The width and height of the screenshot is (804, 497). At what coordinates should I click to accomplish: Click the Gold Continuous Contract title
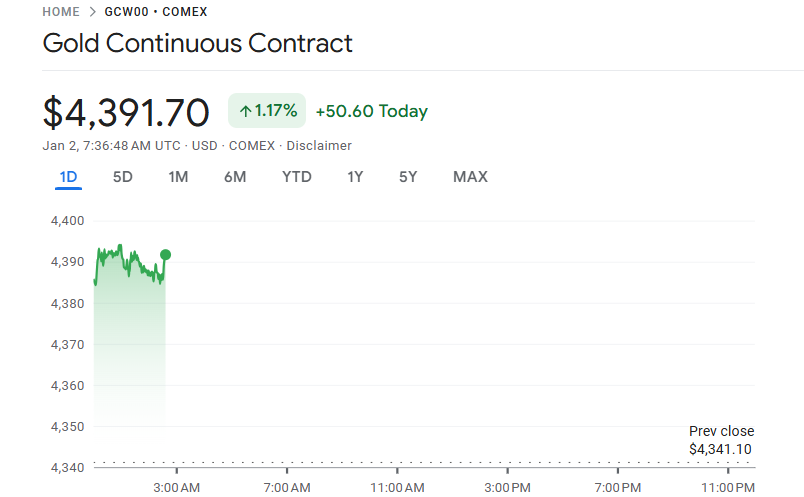(197, 44)
